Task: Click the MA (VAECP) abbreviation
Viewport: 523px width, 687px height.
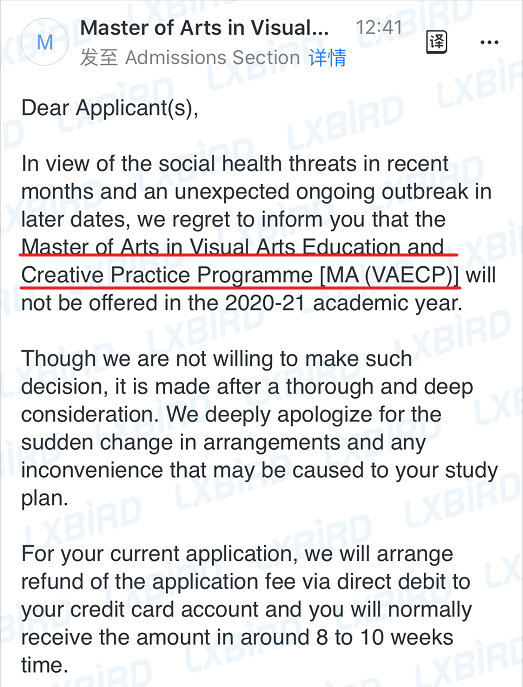Action: 389,275
